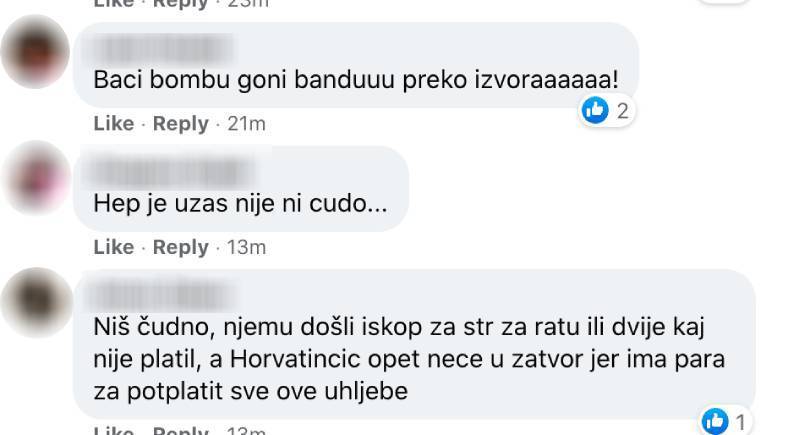Click the reaction count number 2
This screenshot has width=810, height=435.
click(x=622, y=111)
